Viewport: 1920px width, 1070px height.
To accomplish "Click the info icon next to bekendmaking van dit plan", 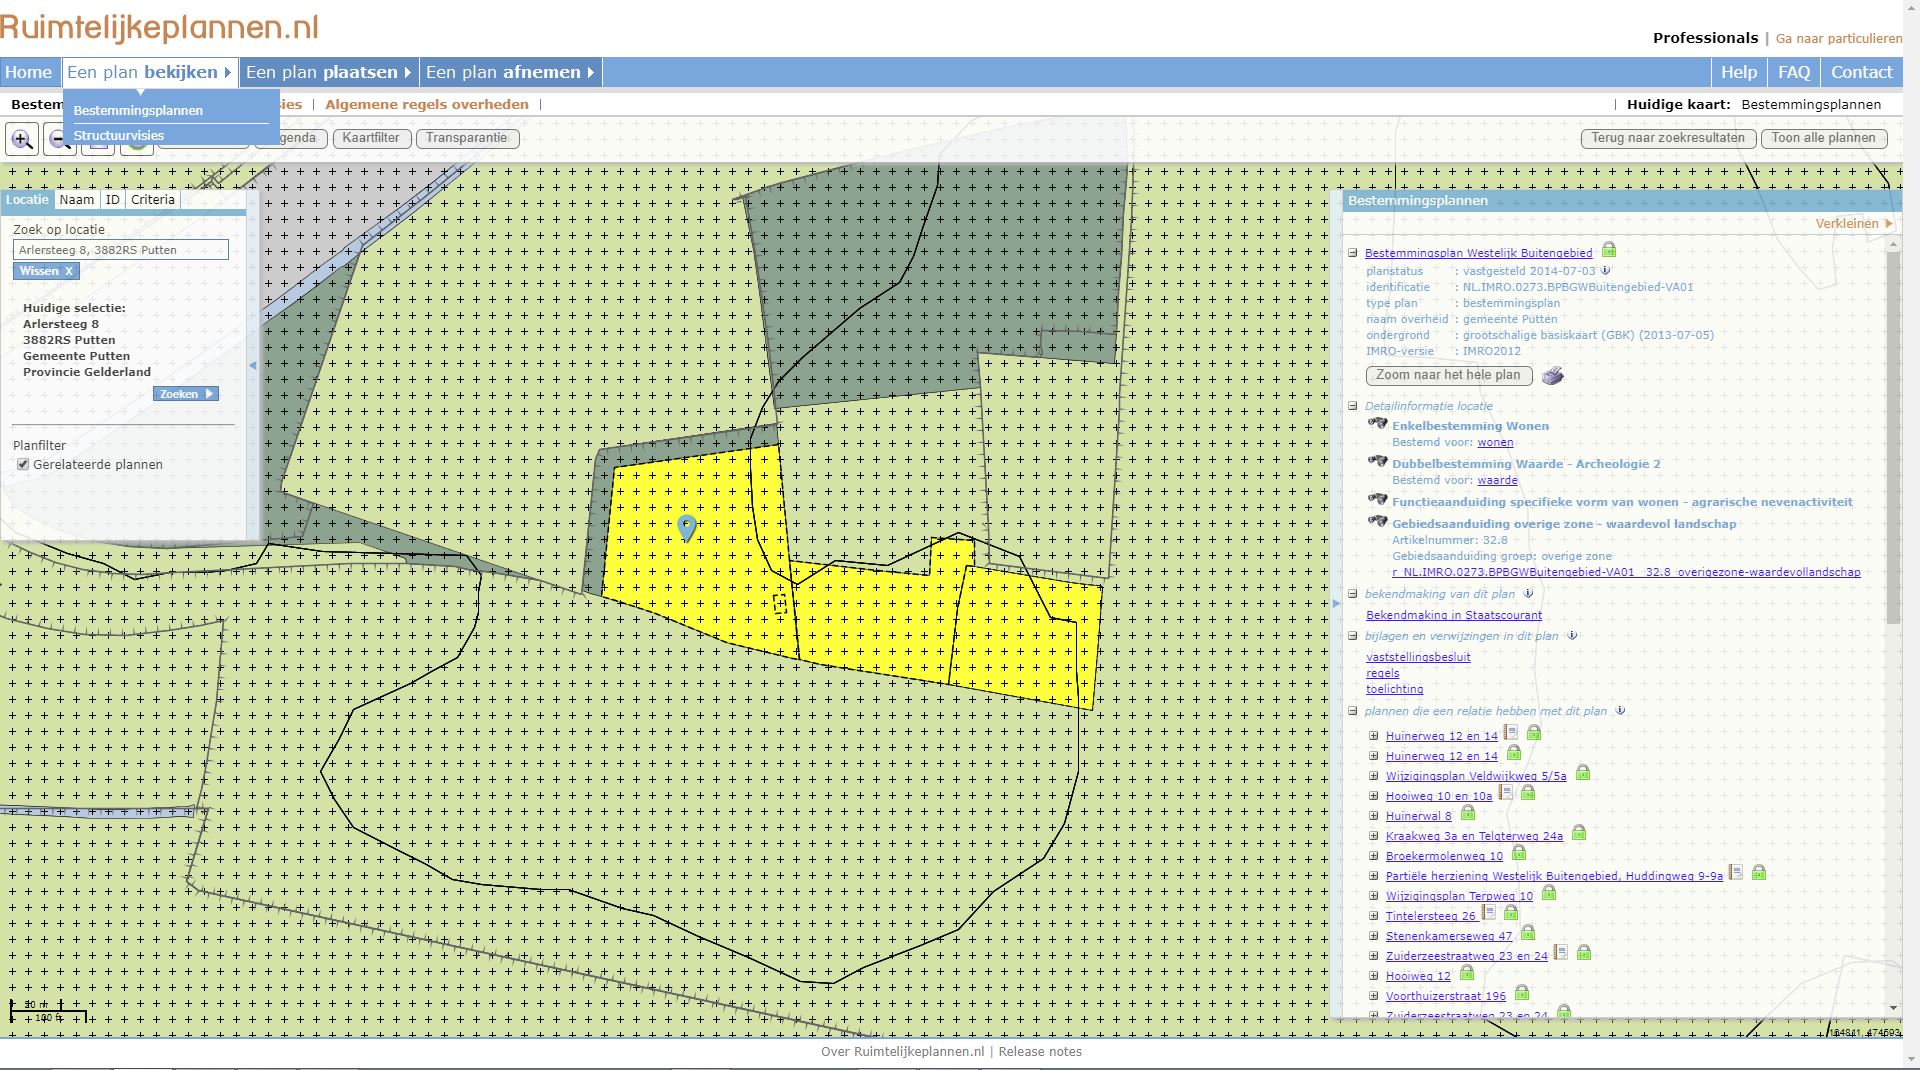I will click(1527, 594).
